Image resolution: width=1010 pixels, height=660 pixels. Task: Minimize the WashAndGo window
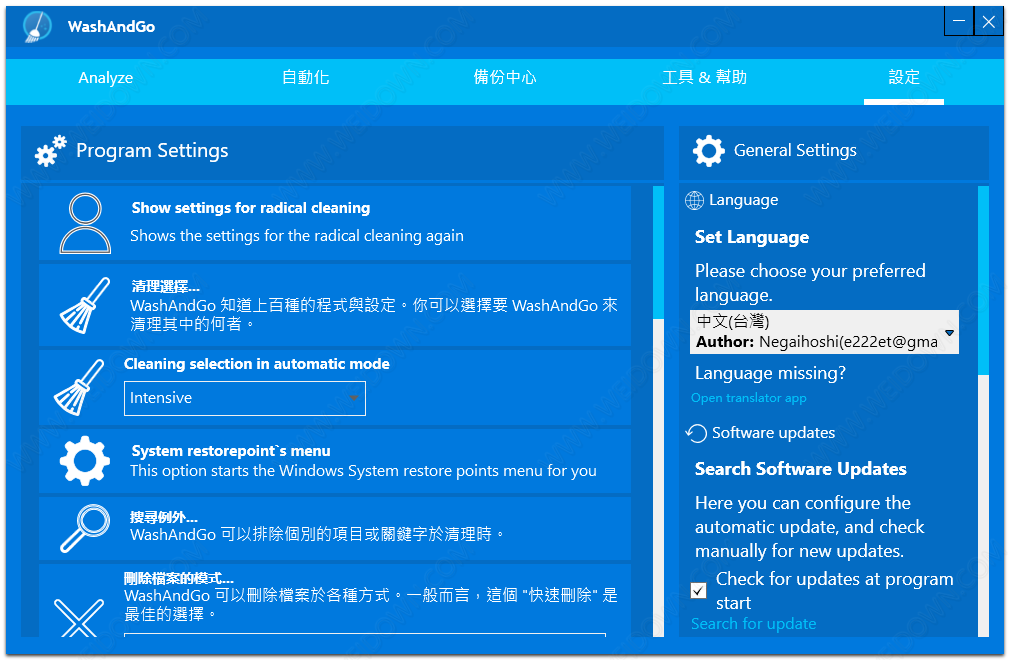tap(959, 22)
